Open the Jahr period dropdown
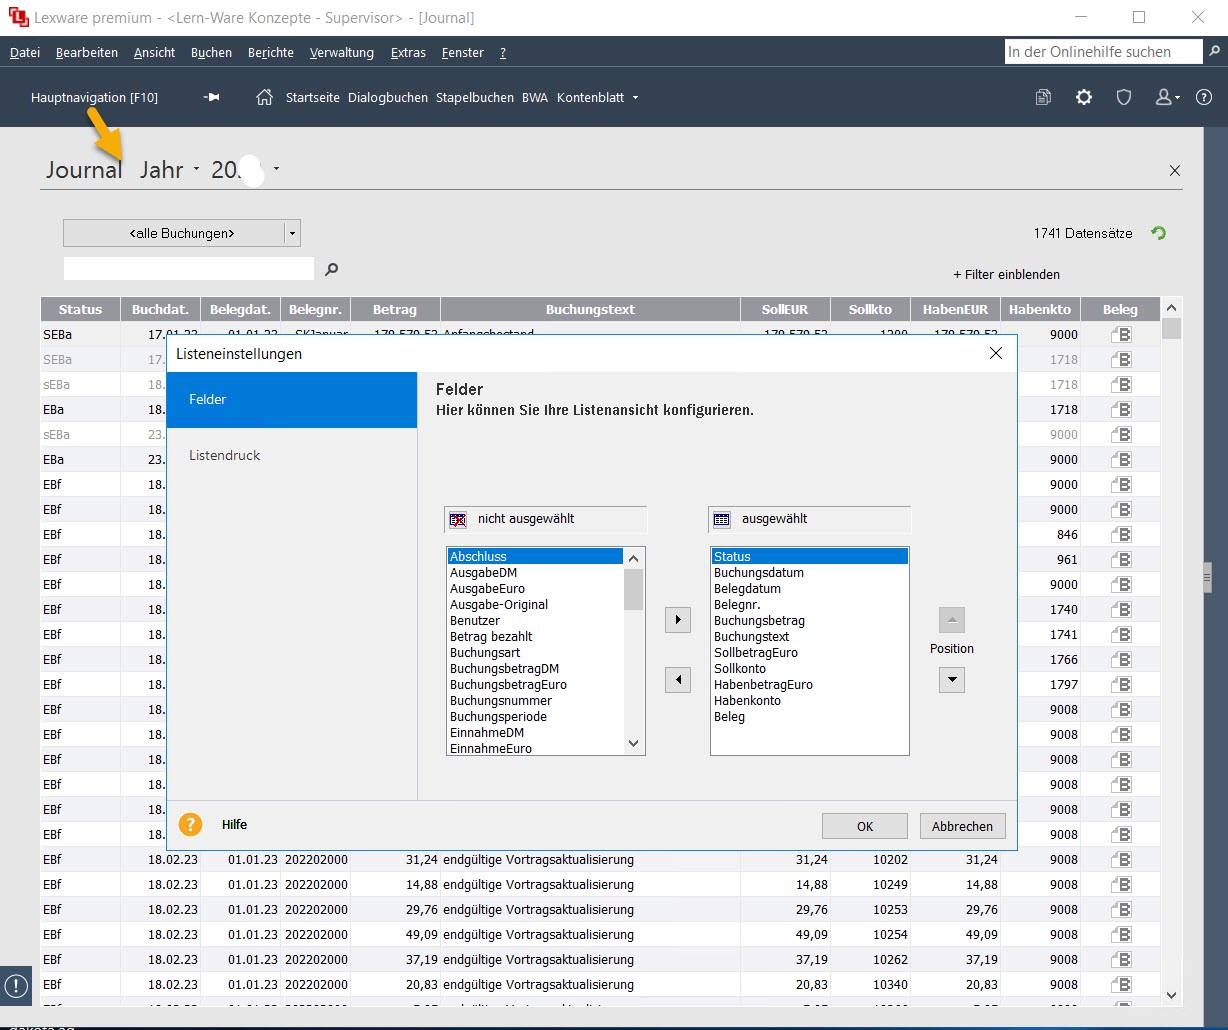1228x1030 pixels. (x=169, y=170)
